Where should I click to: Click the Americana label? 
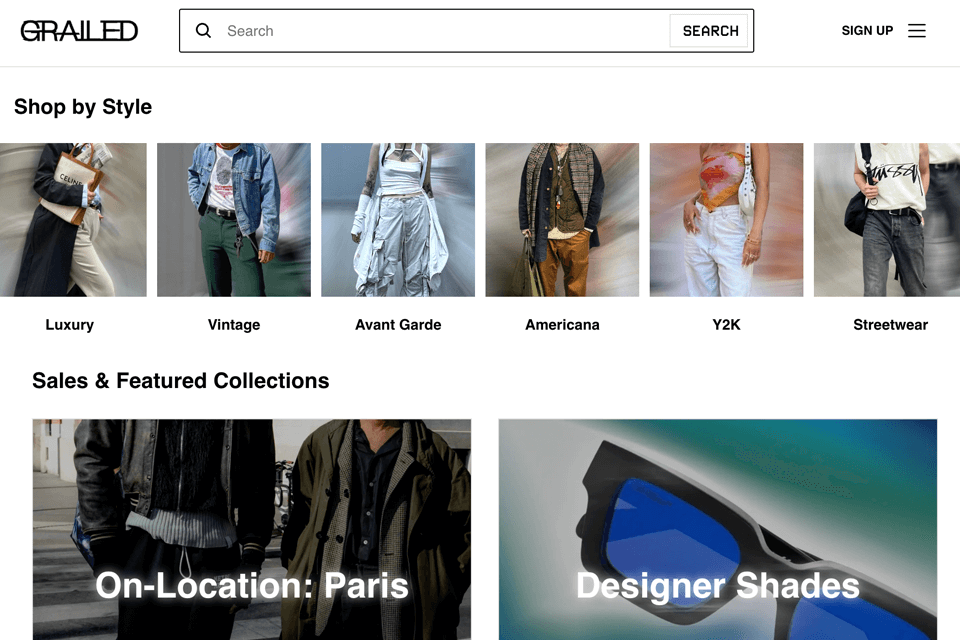562,325
